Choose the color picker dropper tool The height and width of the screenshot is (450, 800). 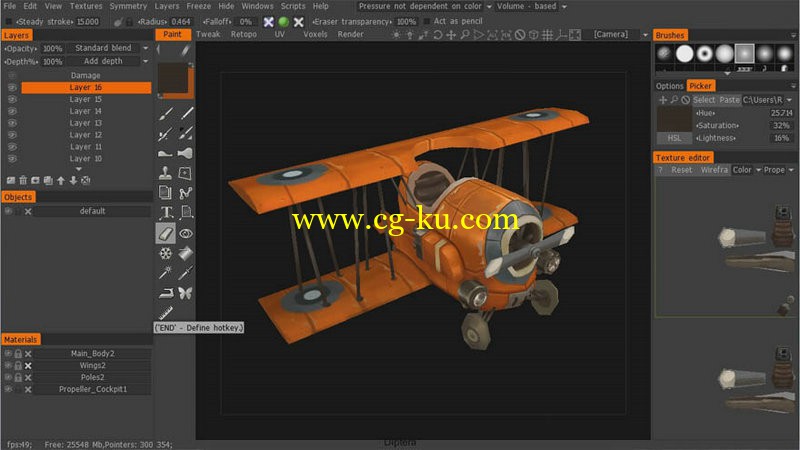click(185, 273)
